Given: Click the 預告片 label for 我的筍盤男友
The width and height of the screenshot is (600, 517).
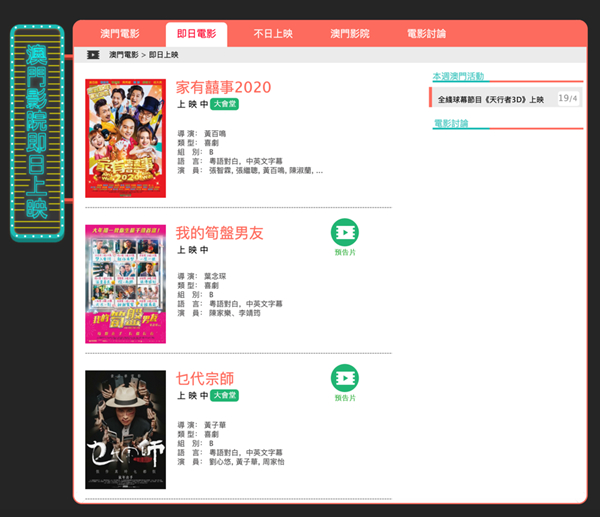Looking at the screenshot, I should tap(345, 252).
